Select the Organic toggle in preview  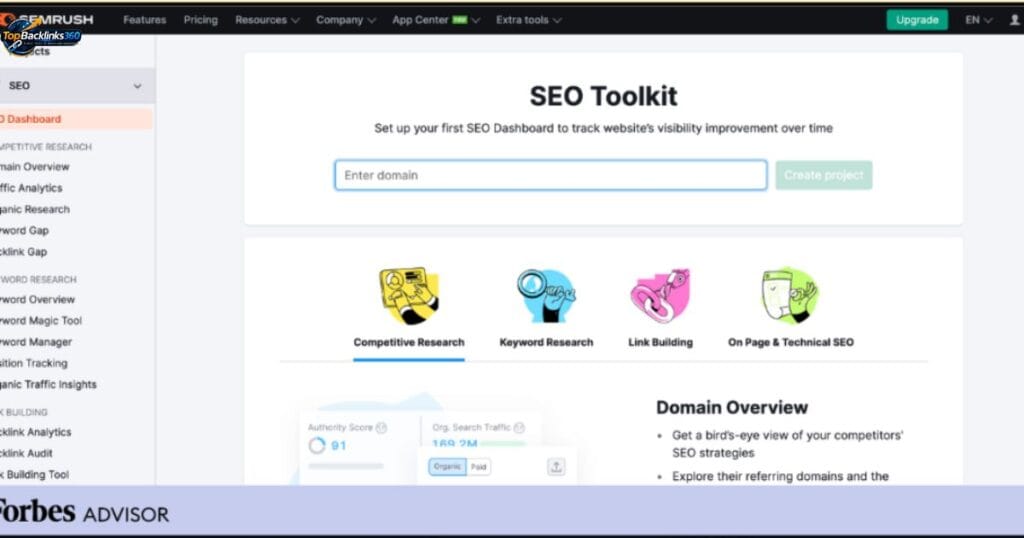point(447,466)
